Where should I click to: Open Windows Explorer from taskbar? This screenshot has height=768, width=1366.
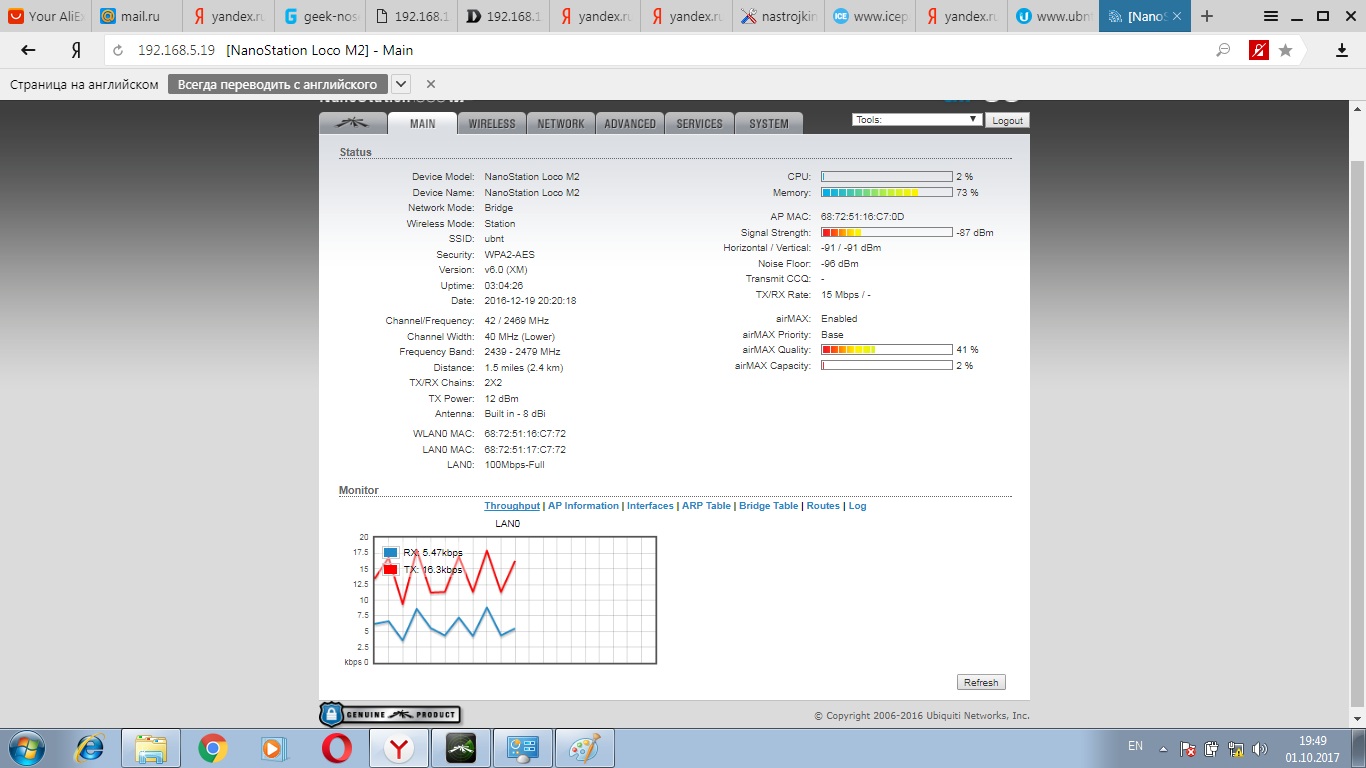tap(151, 748)
